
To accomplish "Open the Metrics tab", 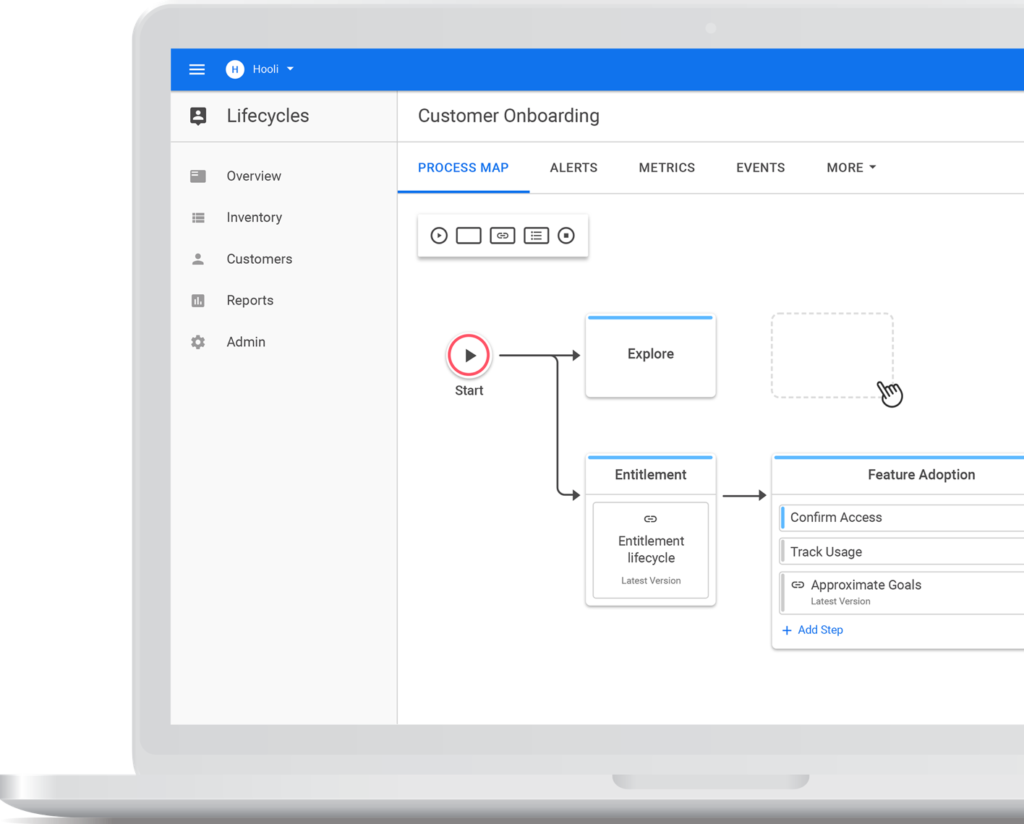I will (667, 168).
